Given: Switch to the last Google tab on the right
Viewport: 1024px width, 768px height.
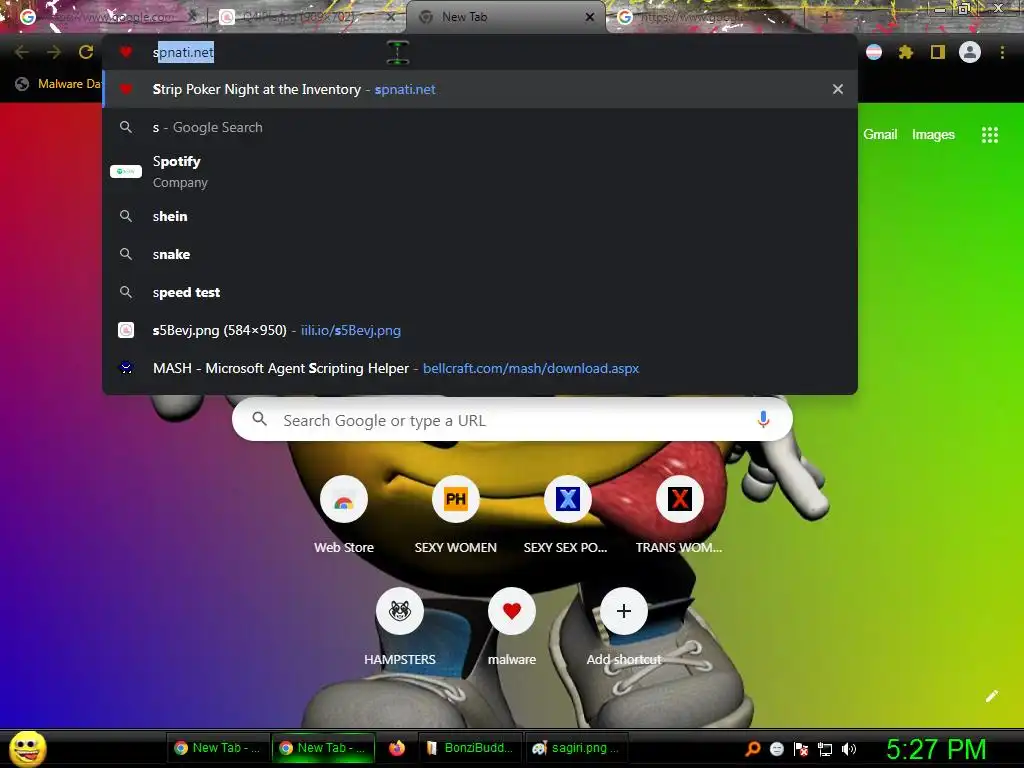Looking at the screenshot, I should pyautogui.click(x=705, y=17).
